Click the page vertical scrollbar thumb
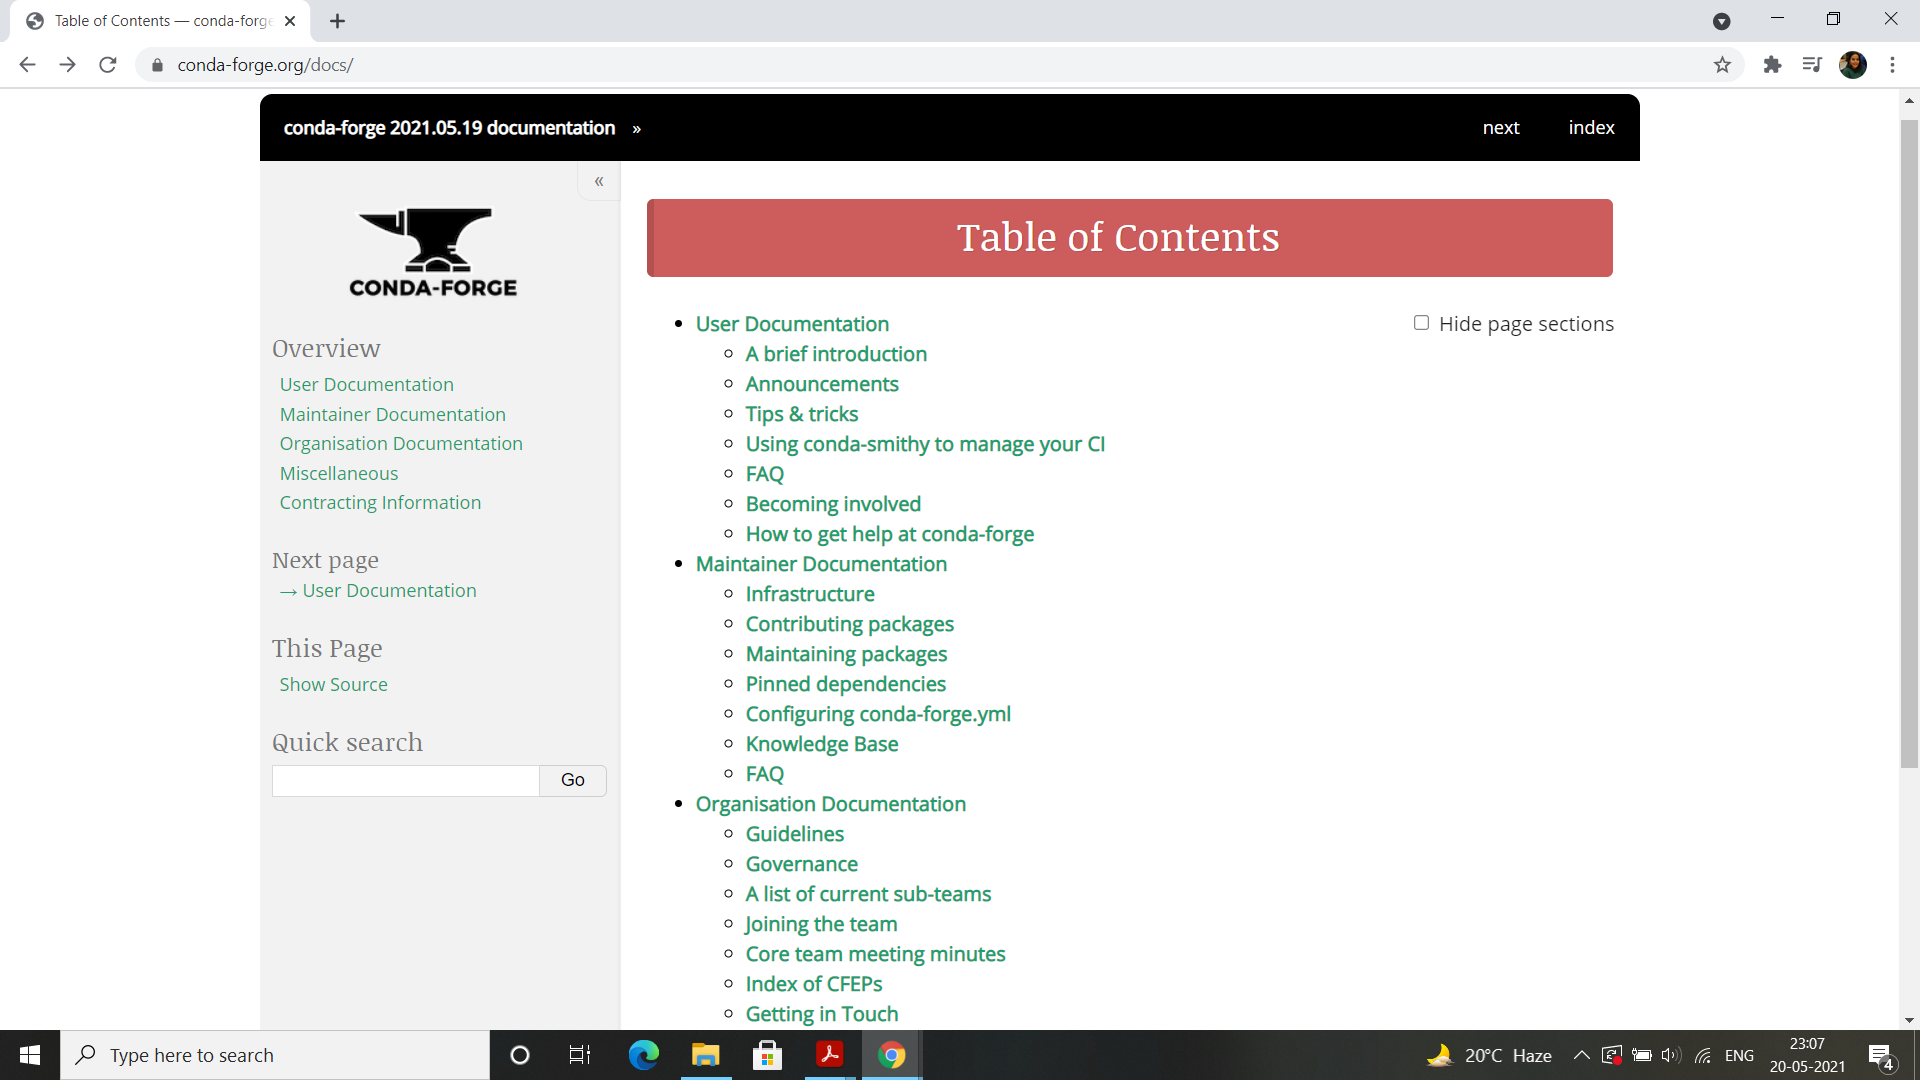 1909,444
